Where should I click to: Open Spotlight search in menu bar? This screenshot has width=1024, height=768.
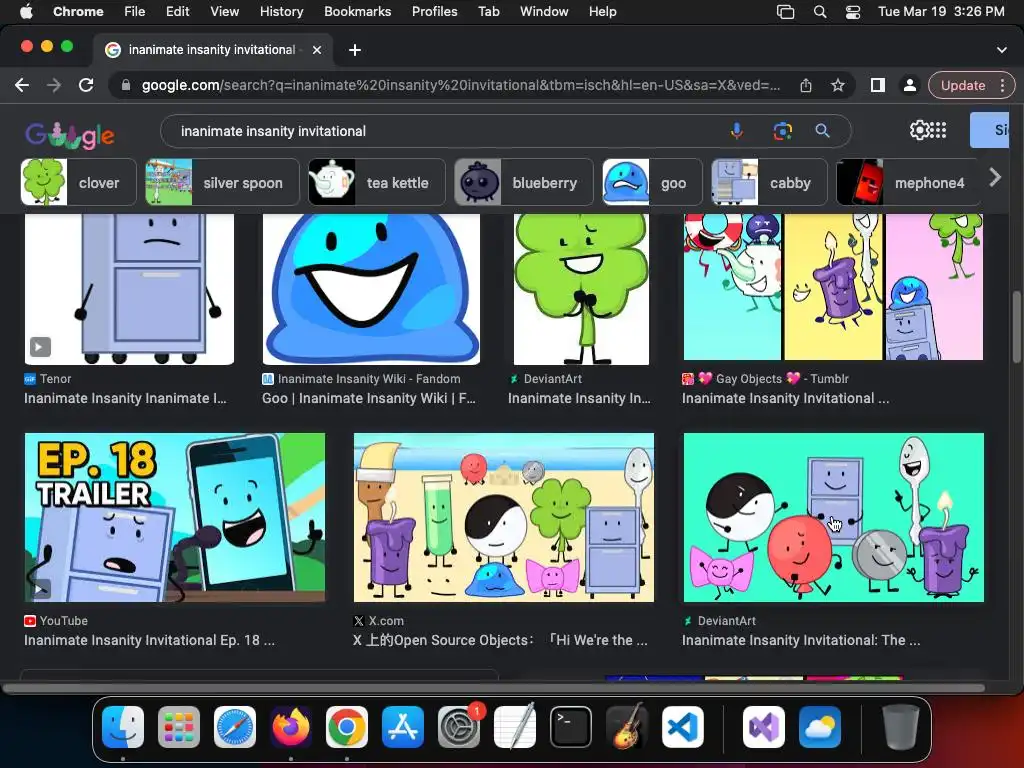click(x=820, y=12)
